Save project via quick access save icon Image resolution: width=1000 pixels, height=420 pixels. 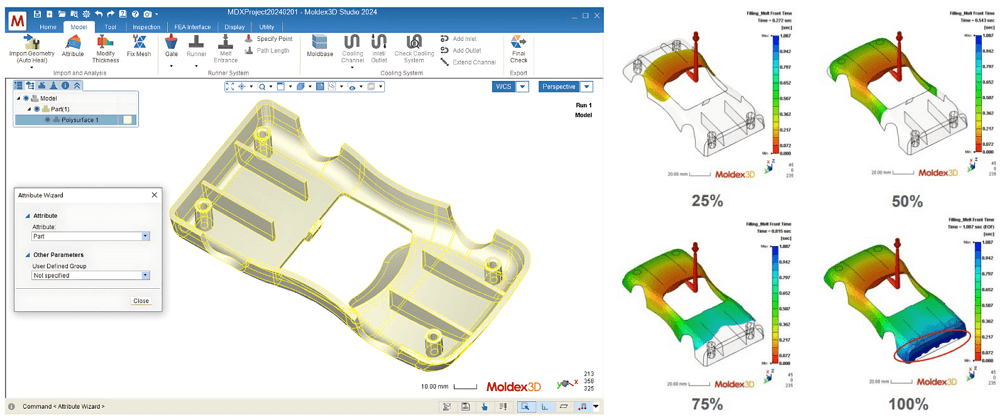click(38, 13)
